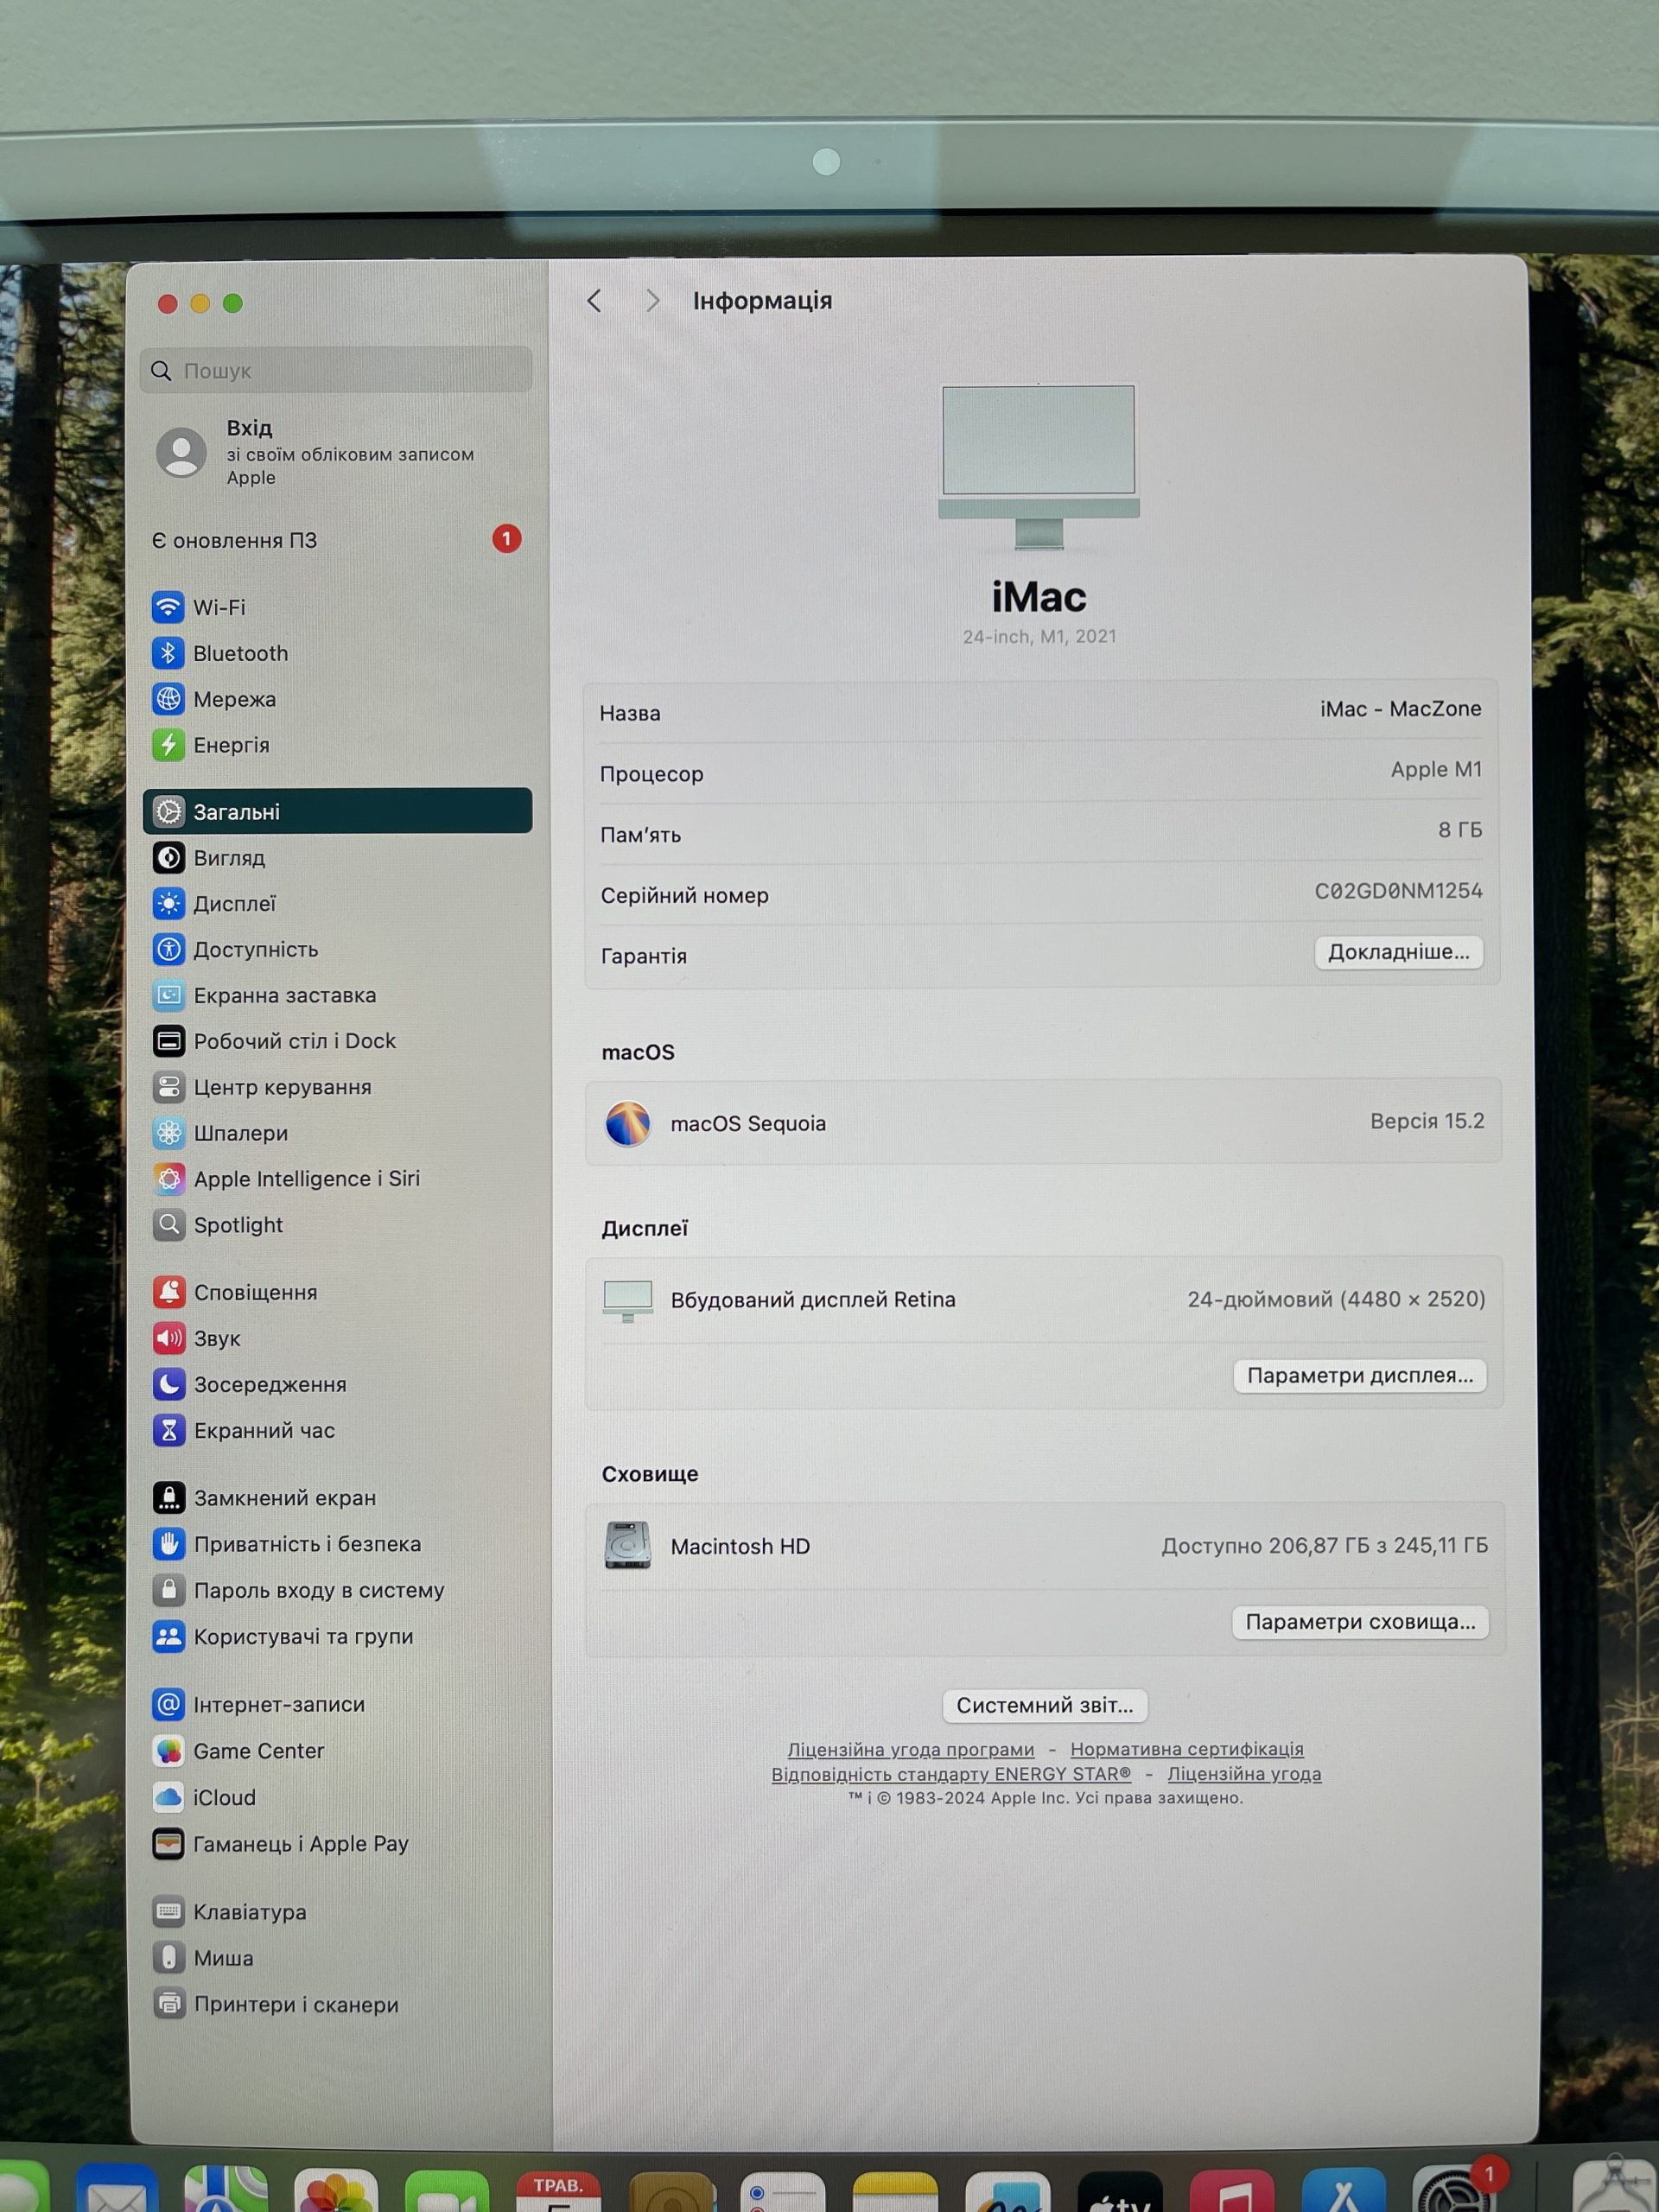Image resolution: width=1659 pixels, height=2212 pixels.
Task: Click computer name iMac - MacZone
Action: pyautogui.click(x=1400, y=709)
